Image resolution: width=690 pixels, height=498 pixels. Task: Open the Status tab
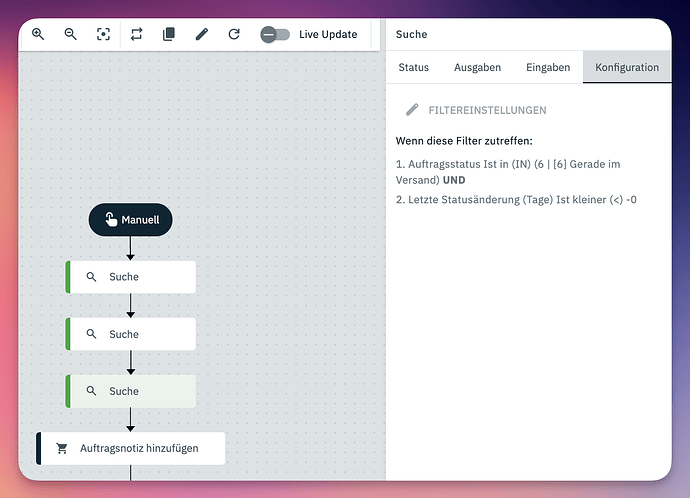(413, 68)
